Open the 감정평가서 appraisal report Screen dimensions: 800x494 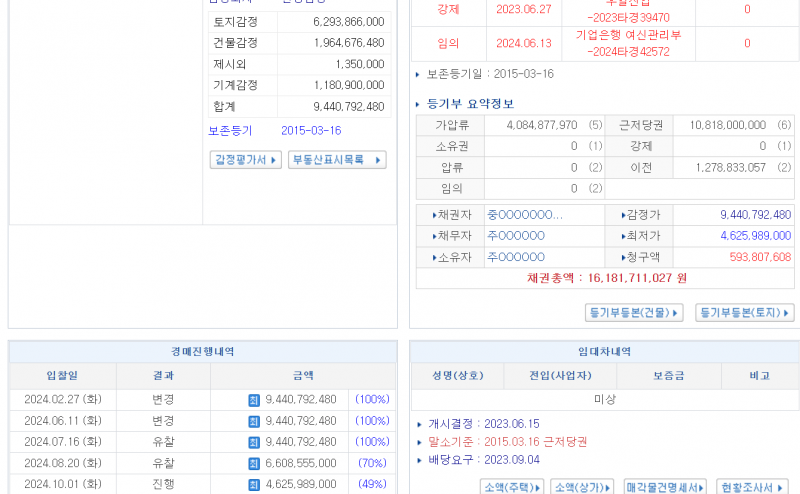(245, 160)
